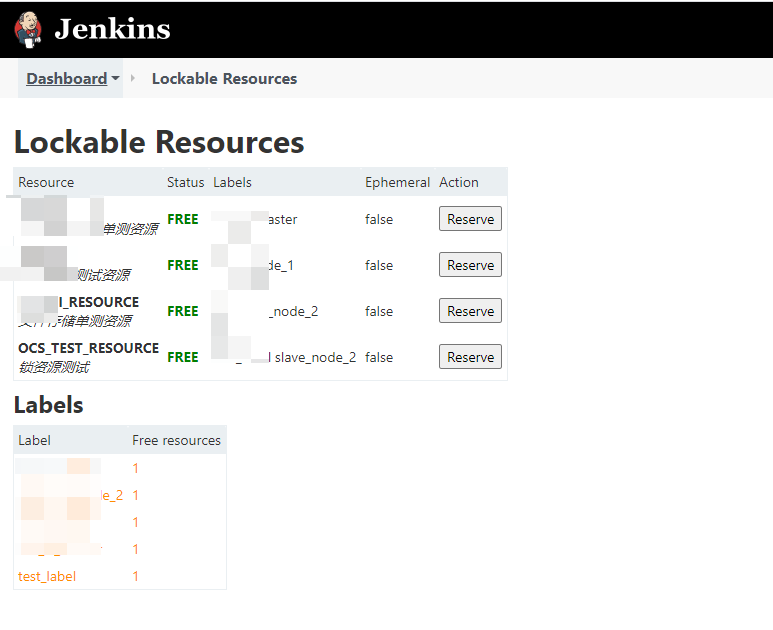Click the Labels column header in resources table
773x630 pixels.
(232, 182)
